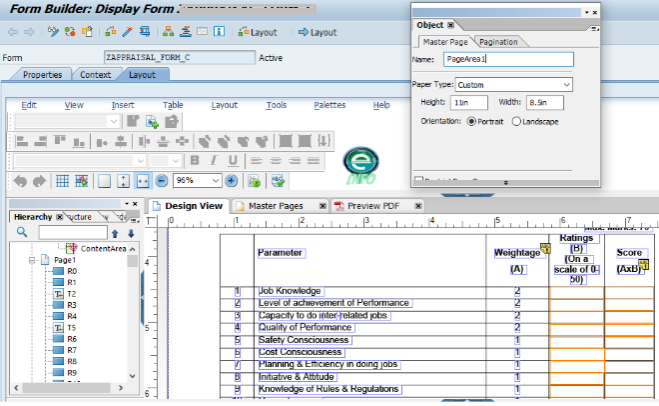This screenshot has width=659, height=406.
Task: Select the Portrait orientation radio button
Action: pos(471,121)
